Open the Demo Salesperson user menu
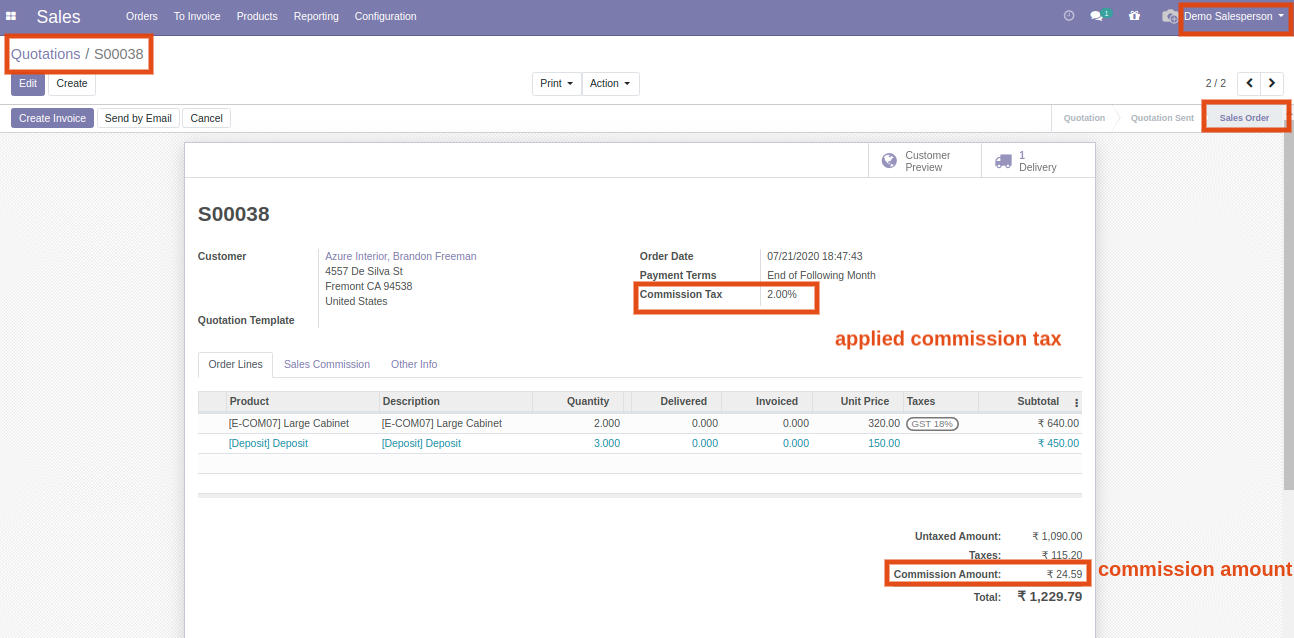The image size is (1294, 638). [x=1234, y=16]
